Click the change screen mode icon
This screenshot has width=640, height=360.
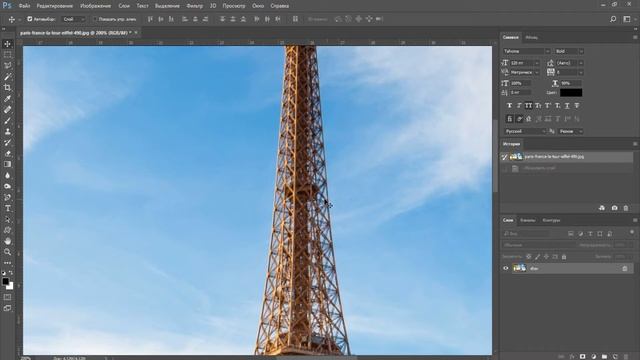click(7, 309)
